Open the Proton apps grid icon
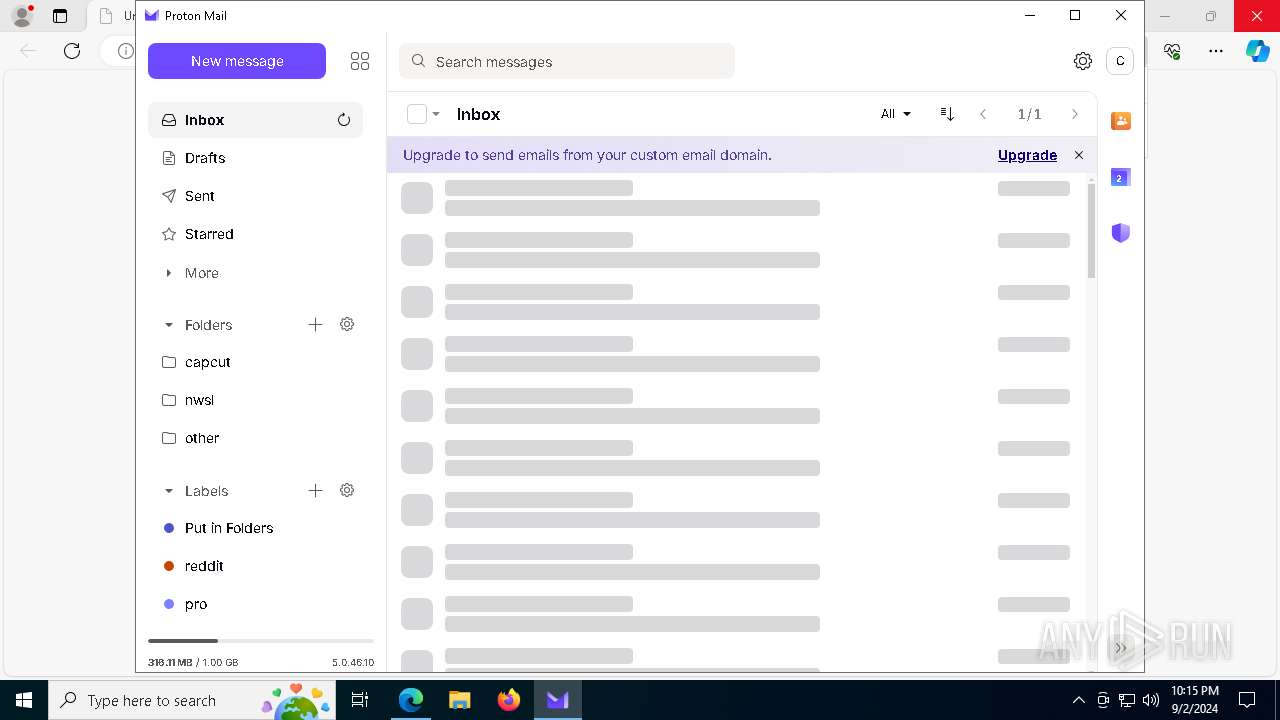Viewport: 1280px width, 720px height. pyautogui.click(x=360, y=61)
